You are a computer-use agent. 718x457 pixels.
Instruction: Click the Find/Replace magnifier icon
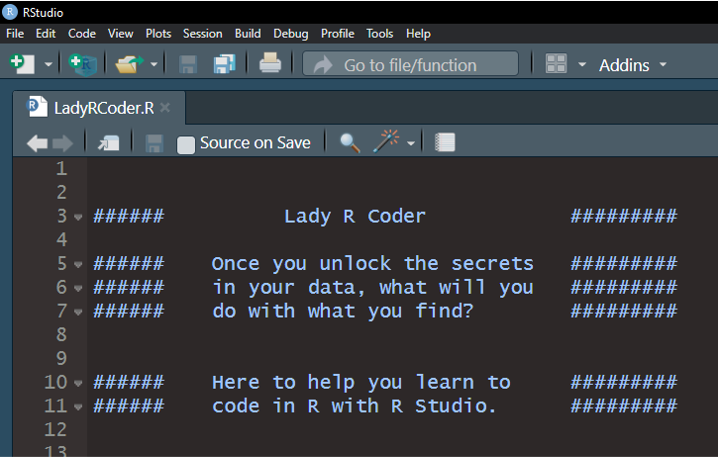click(x=350, y=143)
